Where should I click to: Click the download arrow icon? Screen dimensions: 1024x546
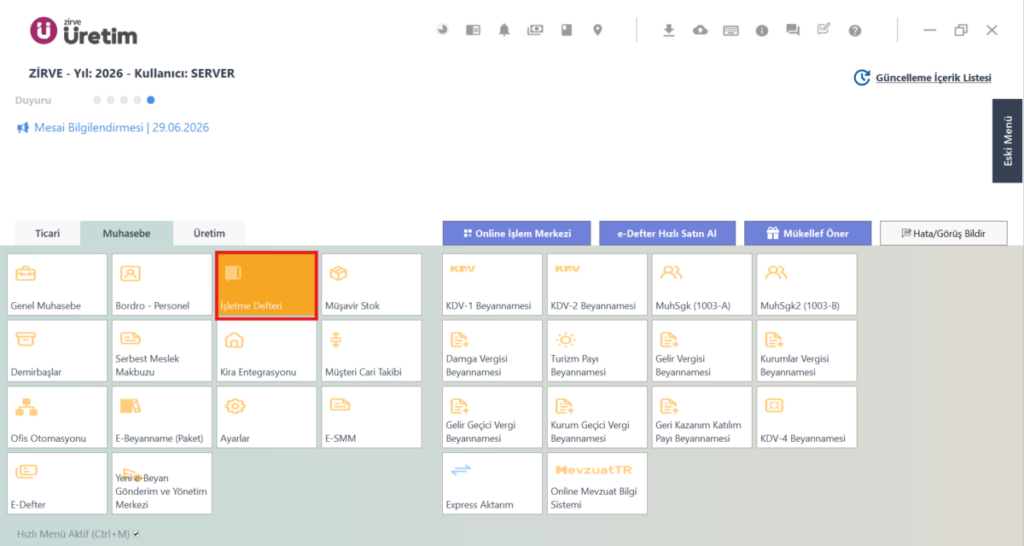pyautogui.click(x=668, y=30)
